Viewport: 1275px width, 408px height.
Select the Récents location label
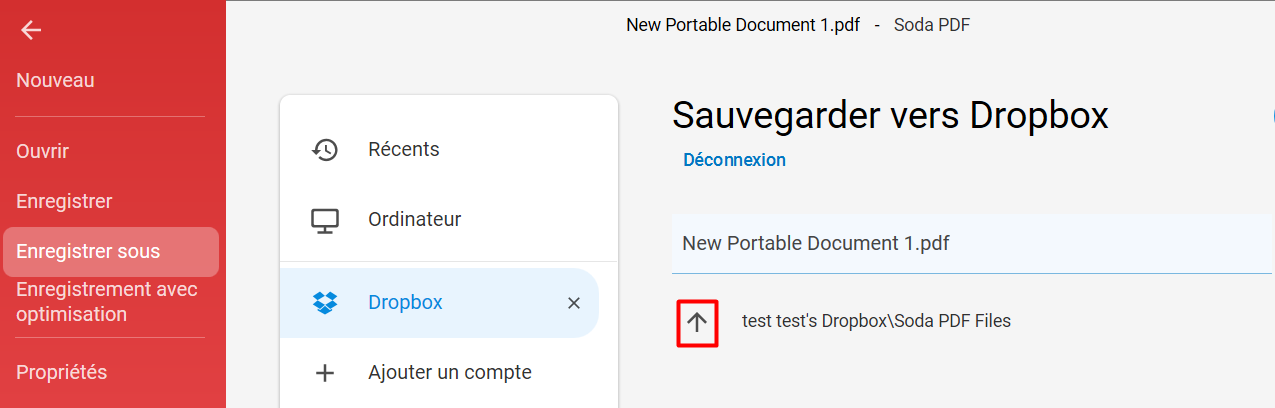(x=404, y=150)
